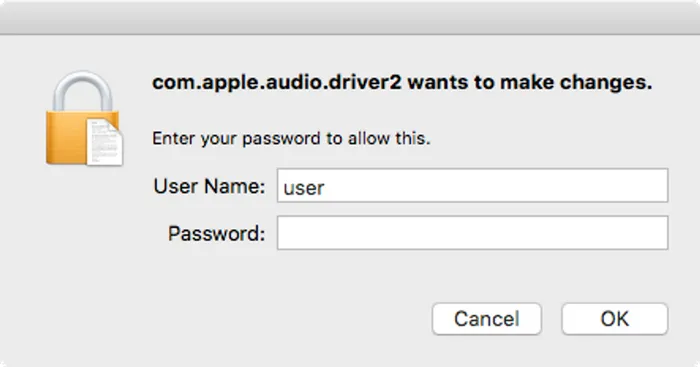Click the "Password:" label
The image size is (700, 367).
(217, 234)
